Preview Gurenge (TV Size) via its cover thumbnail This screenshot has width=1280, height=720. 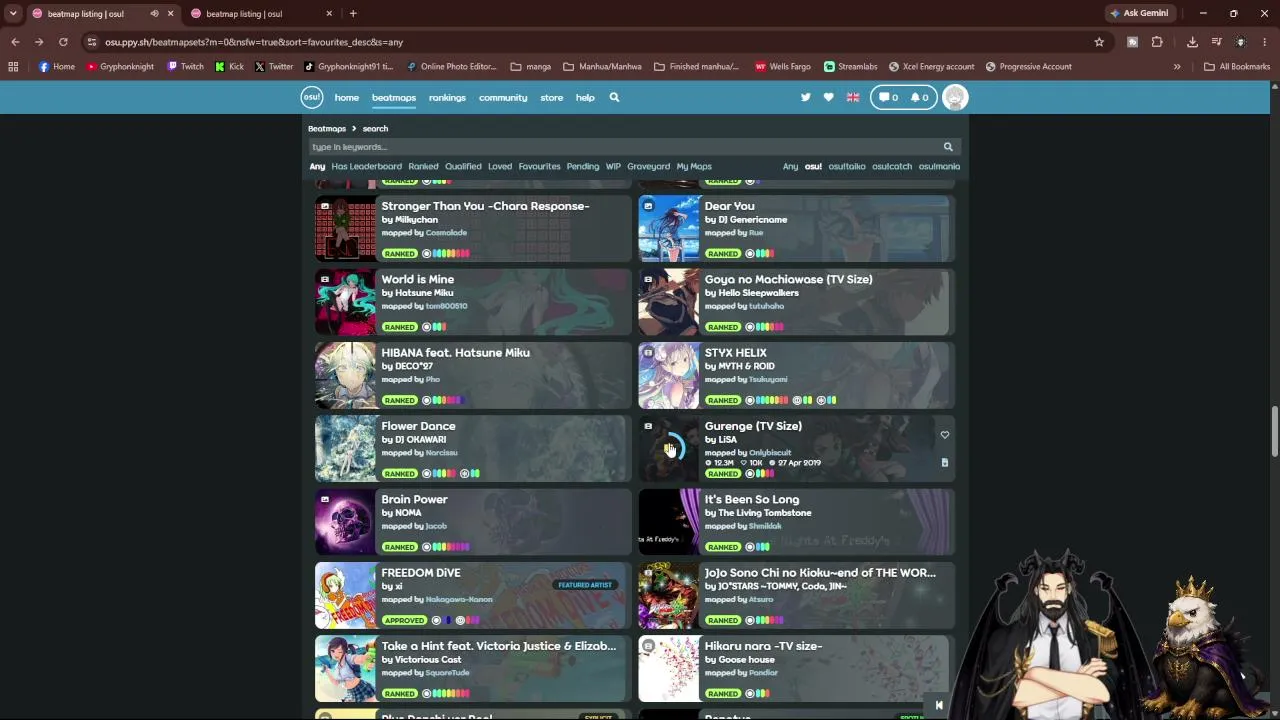[x=669, y=449]
